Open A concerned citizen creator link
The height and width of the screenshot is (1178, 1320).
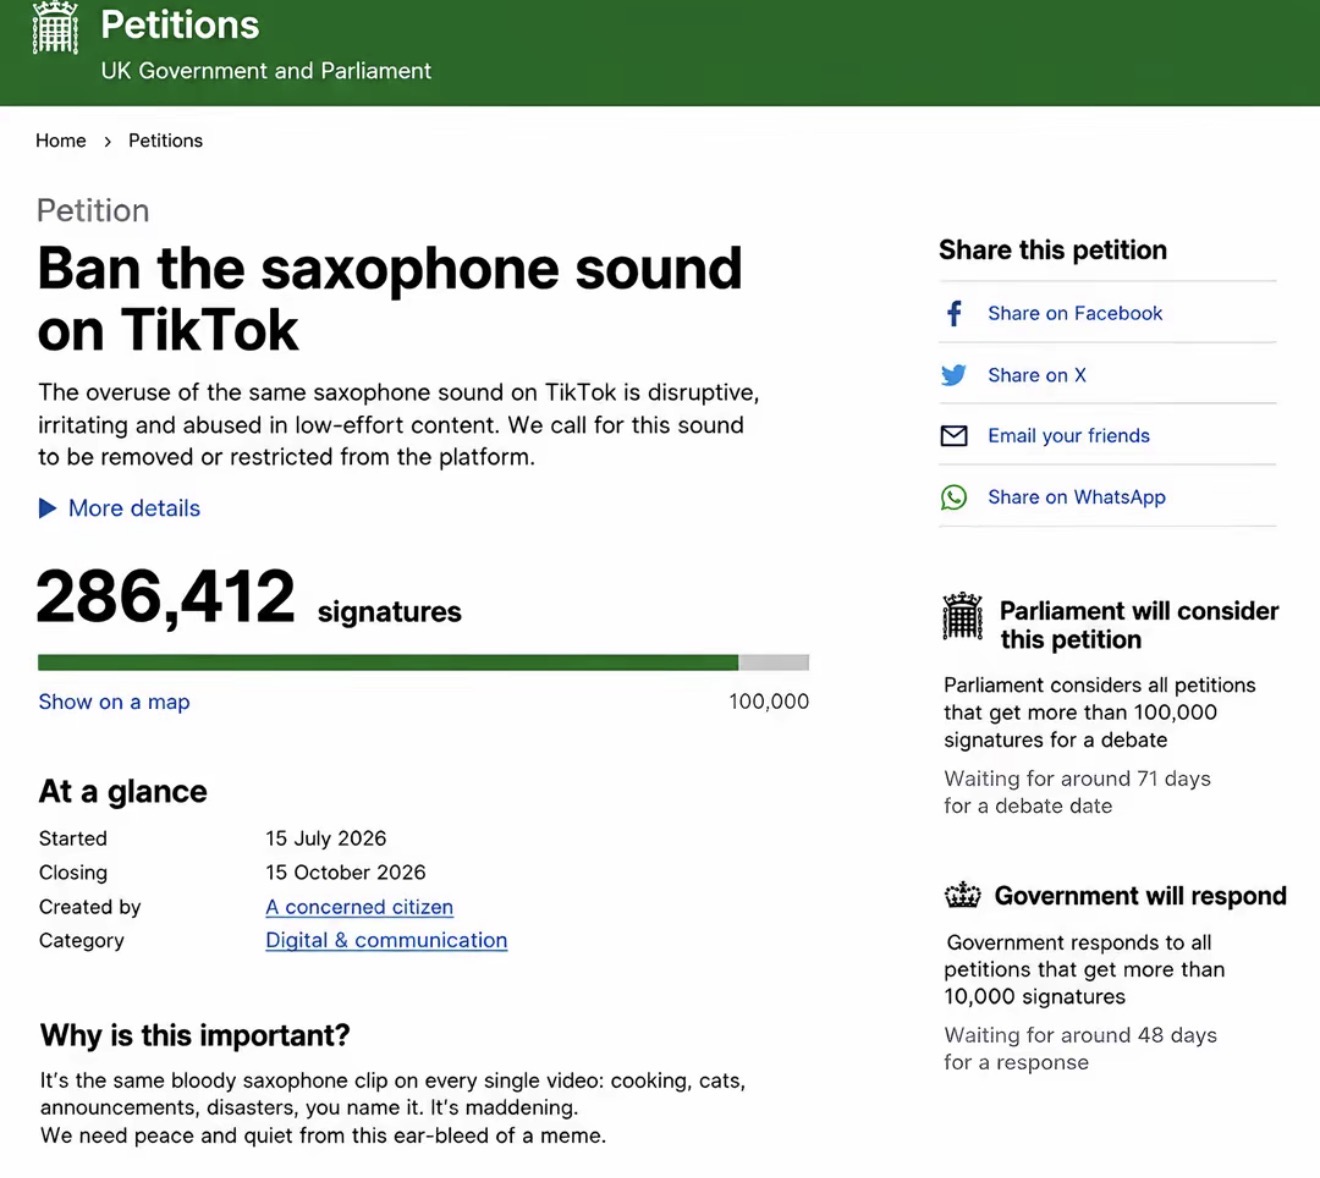[359, 907]
